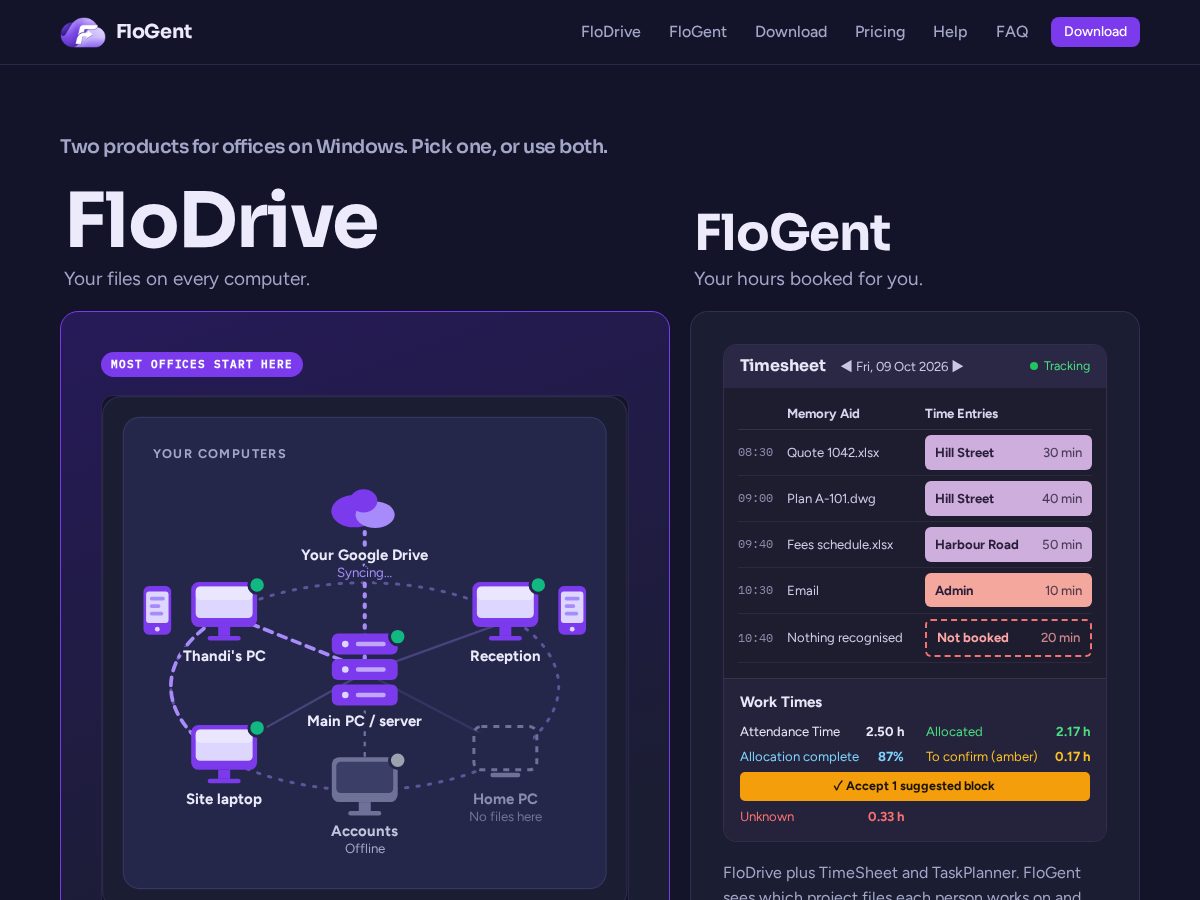Go to previous timesheet day arrow
The image size is (1200, 900).
846,366
